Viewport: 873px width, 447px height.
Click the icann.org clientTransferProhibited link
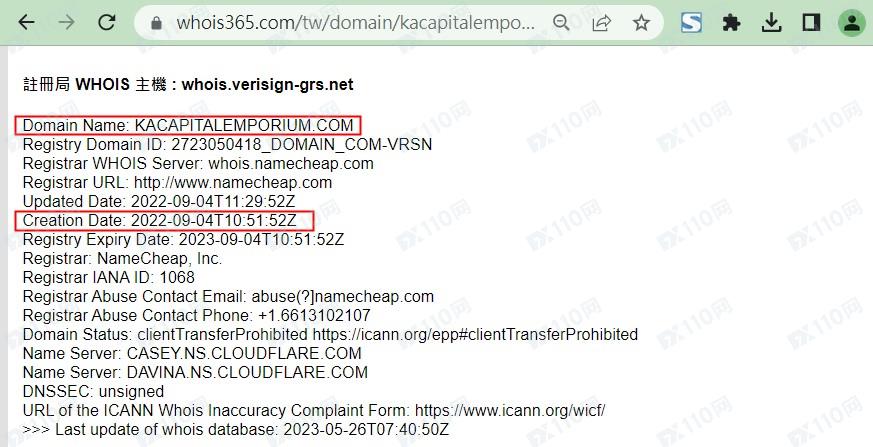click(475, 335)
